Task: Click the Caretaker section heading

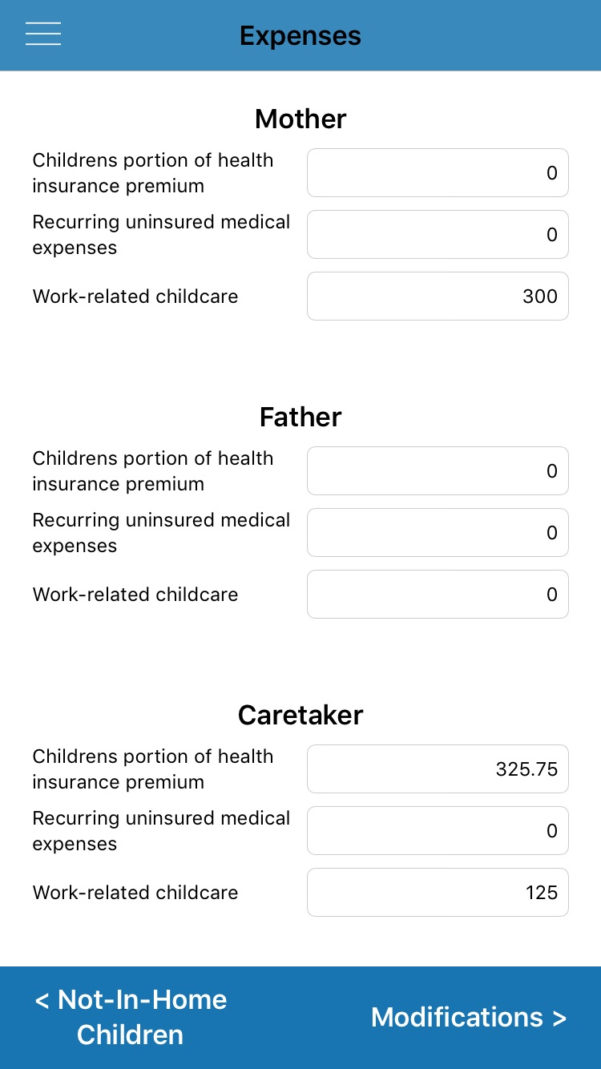Action: (x=300, y=715)
